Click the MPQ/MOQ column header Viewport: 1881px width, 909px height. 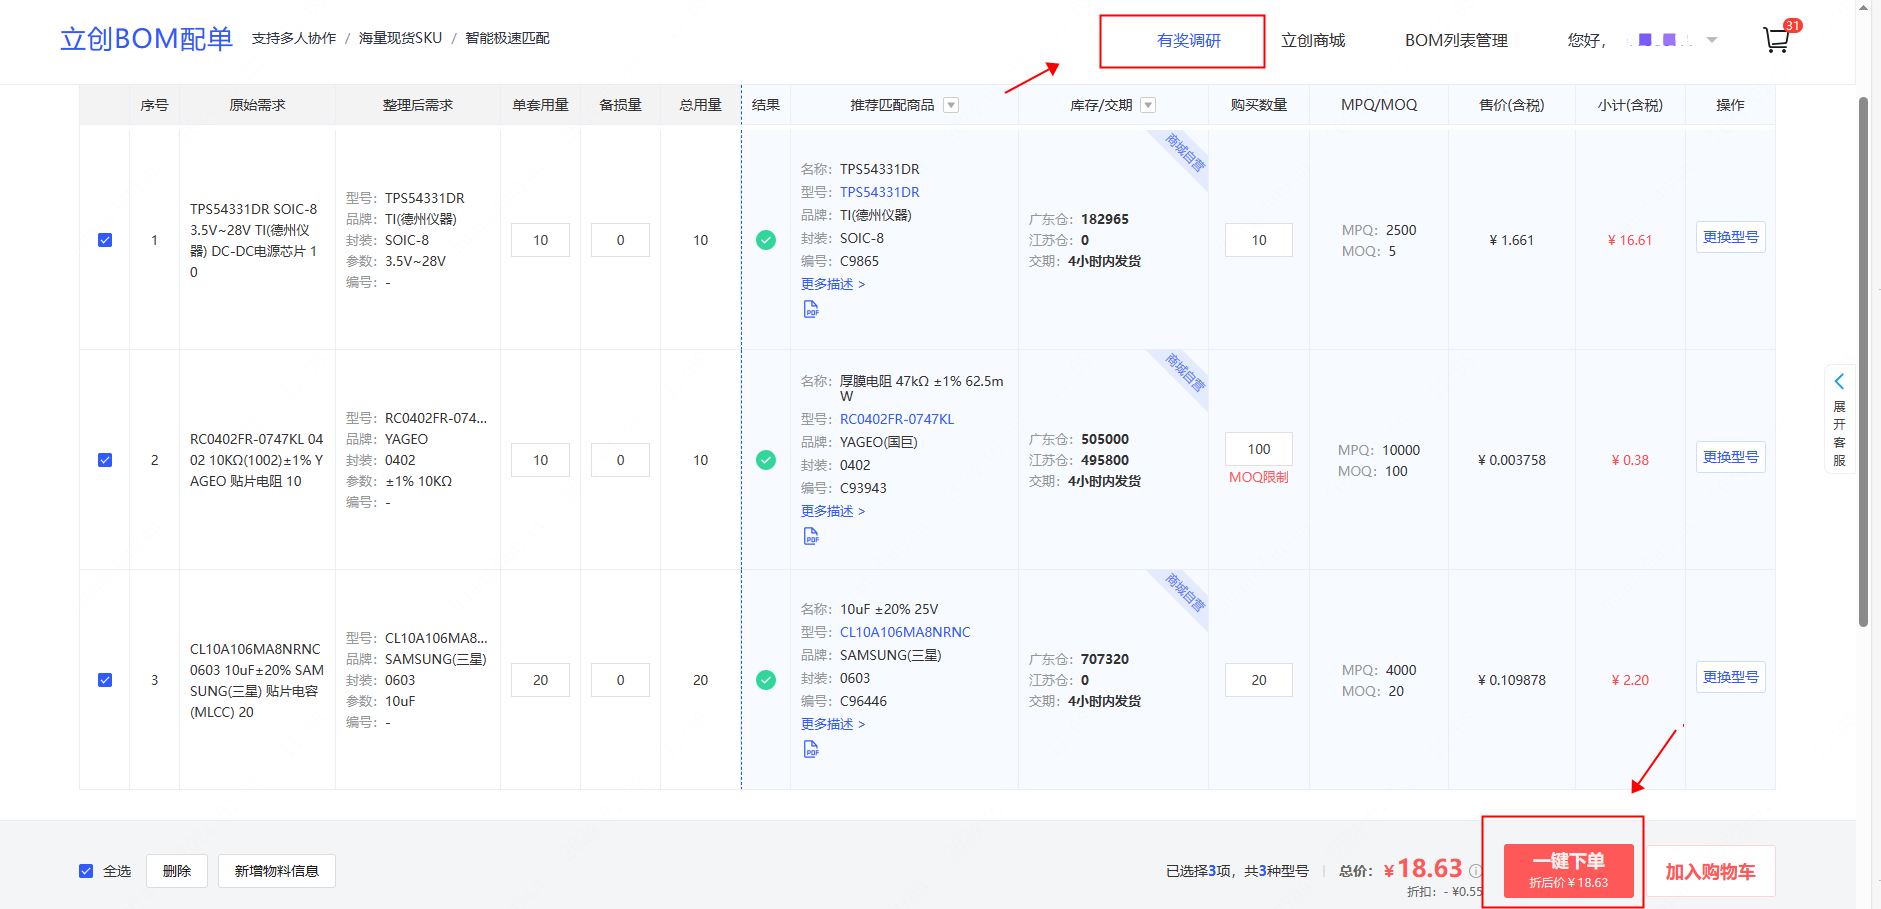point(1379,105)
